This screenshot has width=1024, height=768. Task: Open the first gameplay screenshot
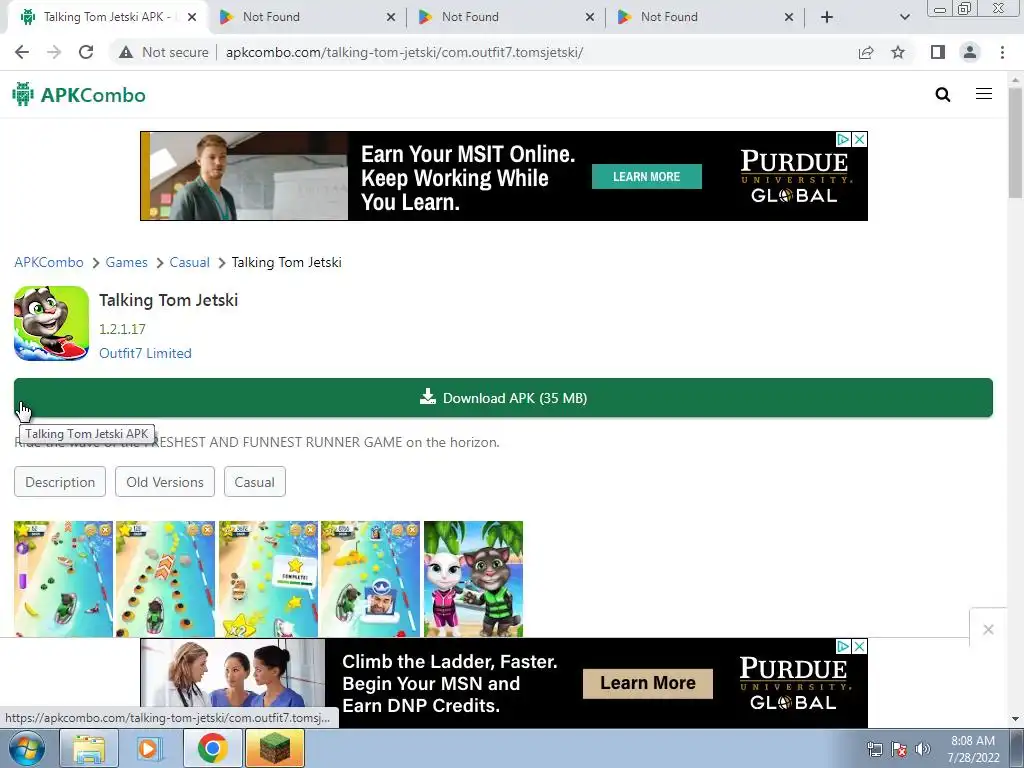[x=63, y=579]
